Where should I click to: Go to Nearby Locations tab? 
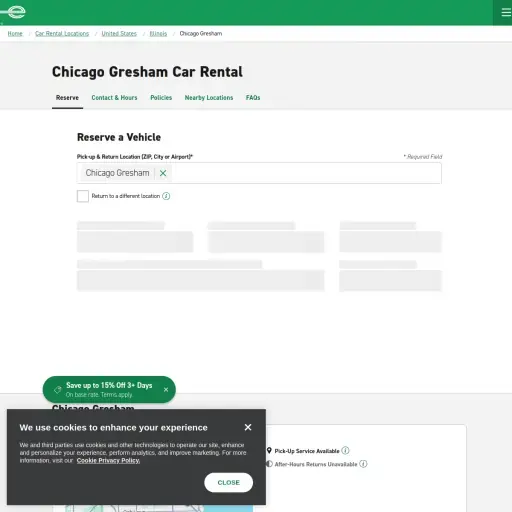pos(209,98)
